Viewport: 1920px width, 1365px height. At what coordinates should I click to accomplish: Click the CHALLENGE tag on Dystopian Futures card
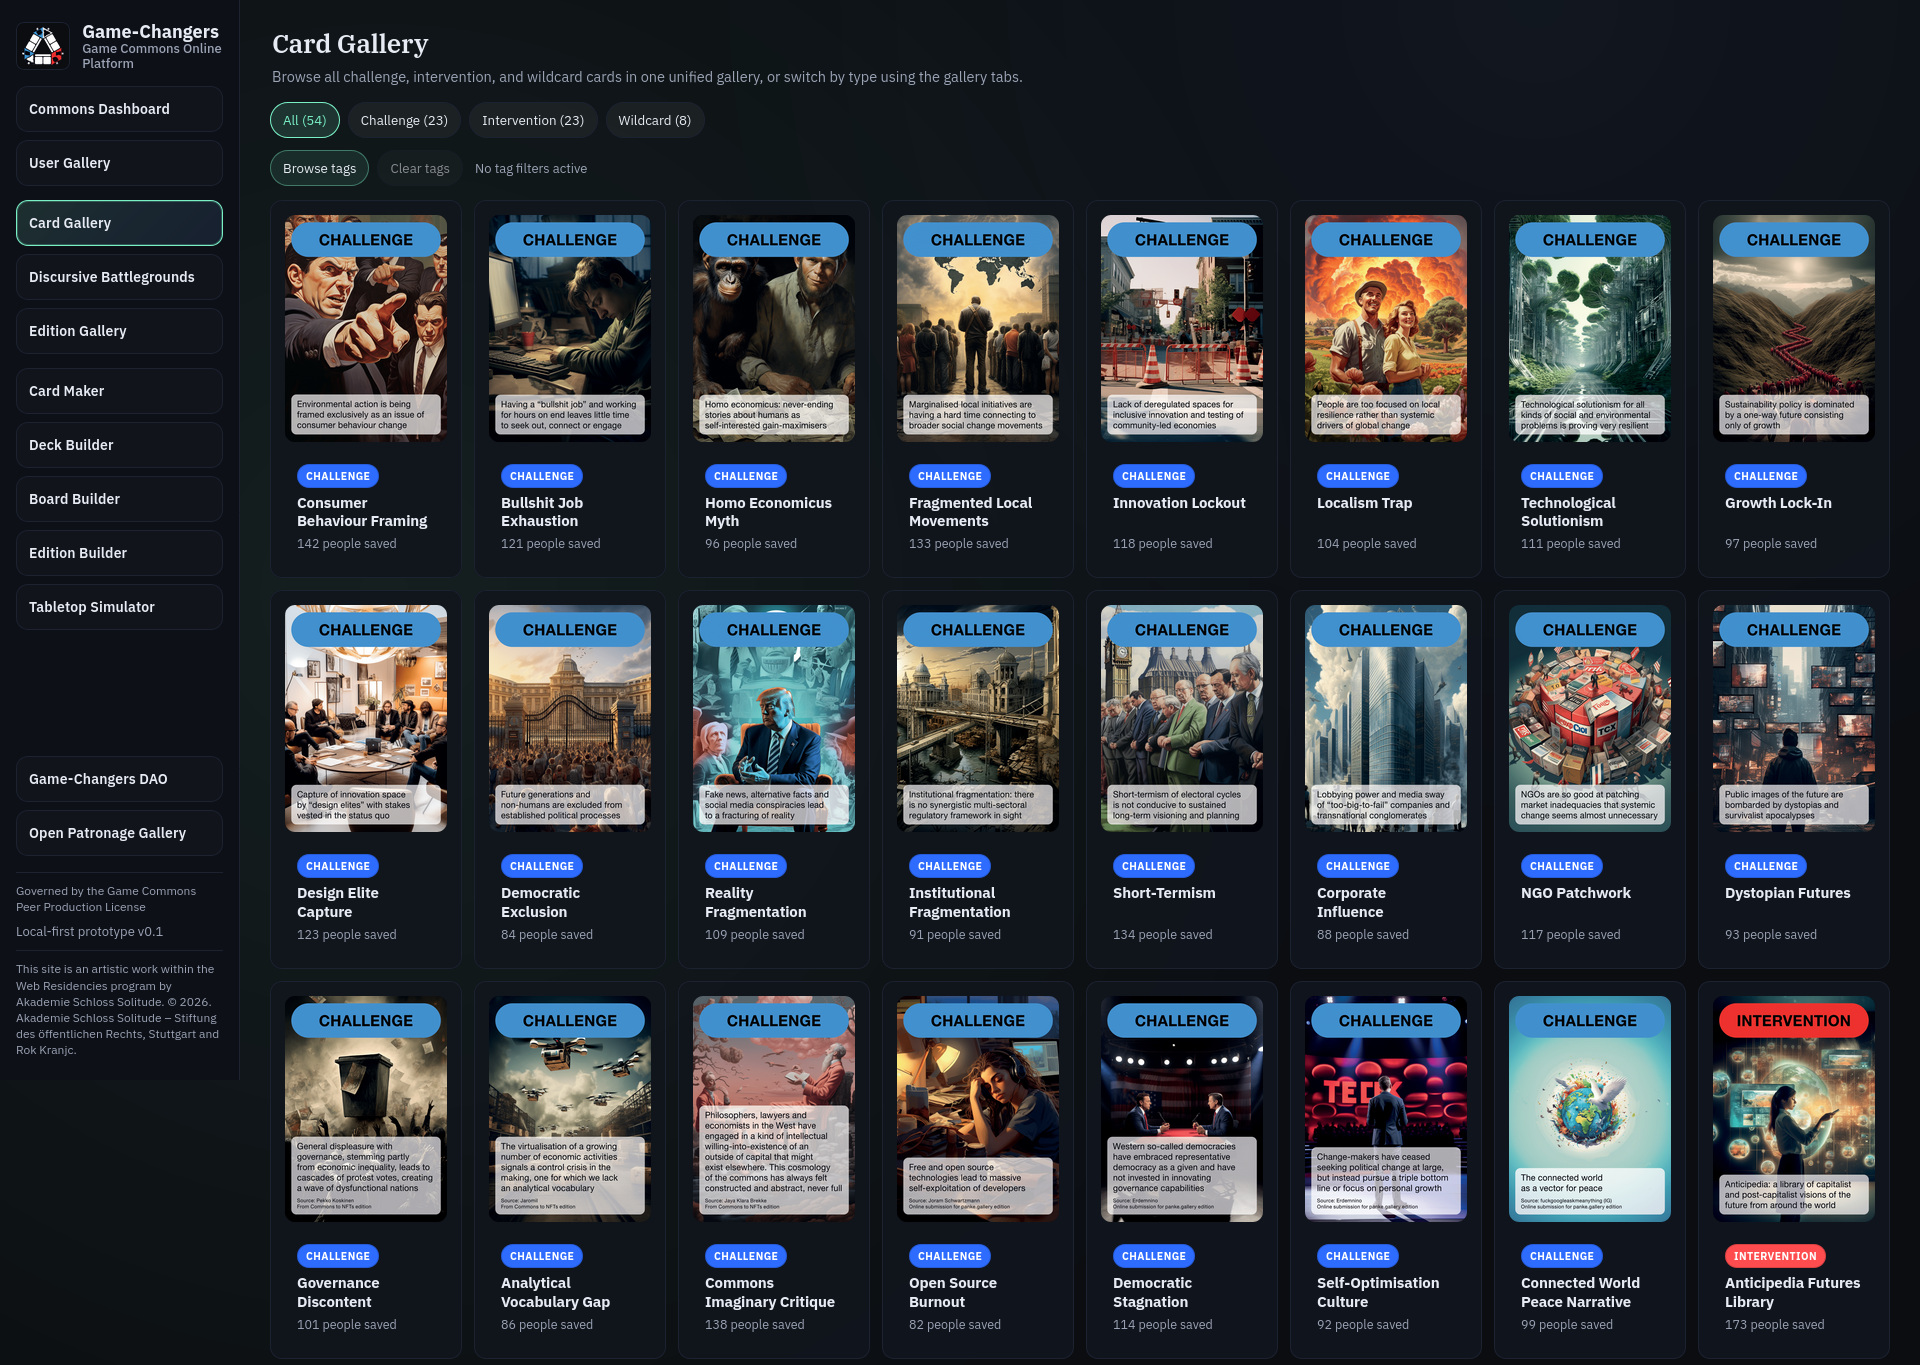click(x=1765, y=866)
